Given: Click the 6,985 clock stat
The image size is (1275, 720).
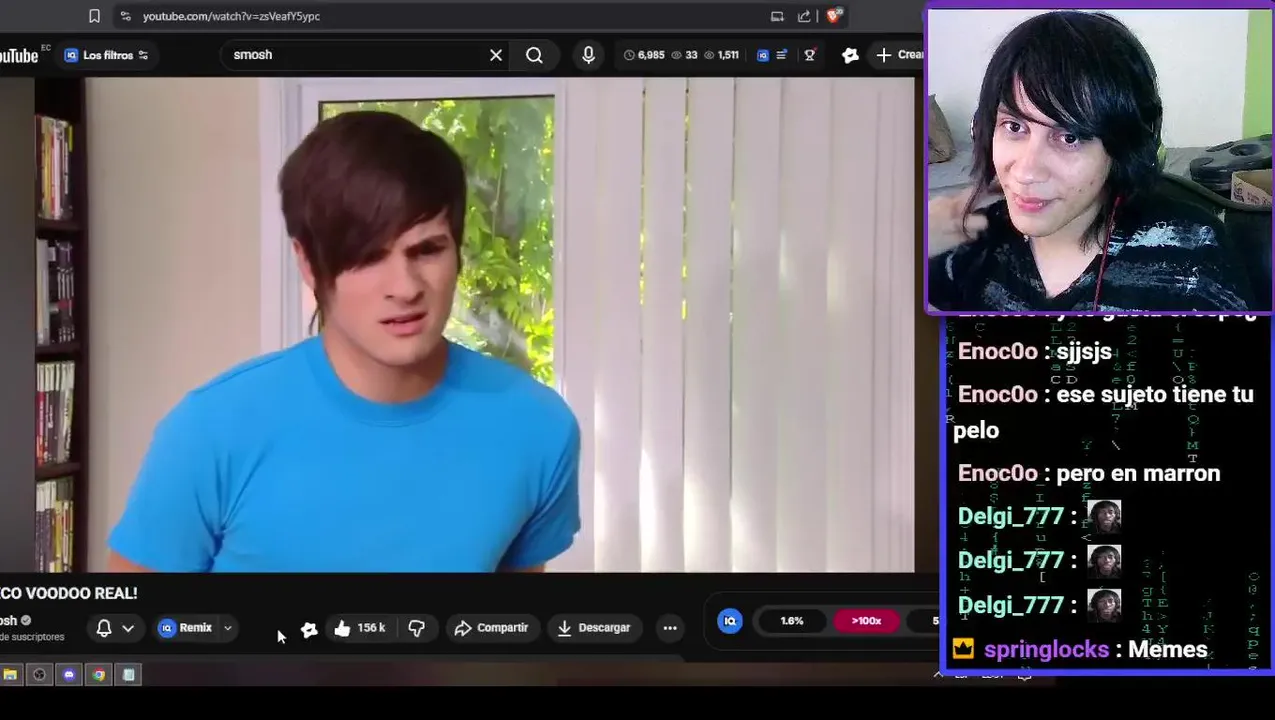Looking at the screenshot, I should pyautogui.click(x=643, y=55).
